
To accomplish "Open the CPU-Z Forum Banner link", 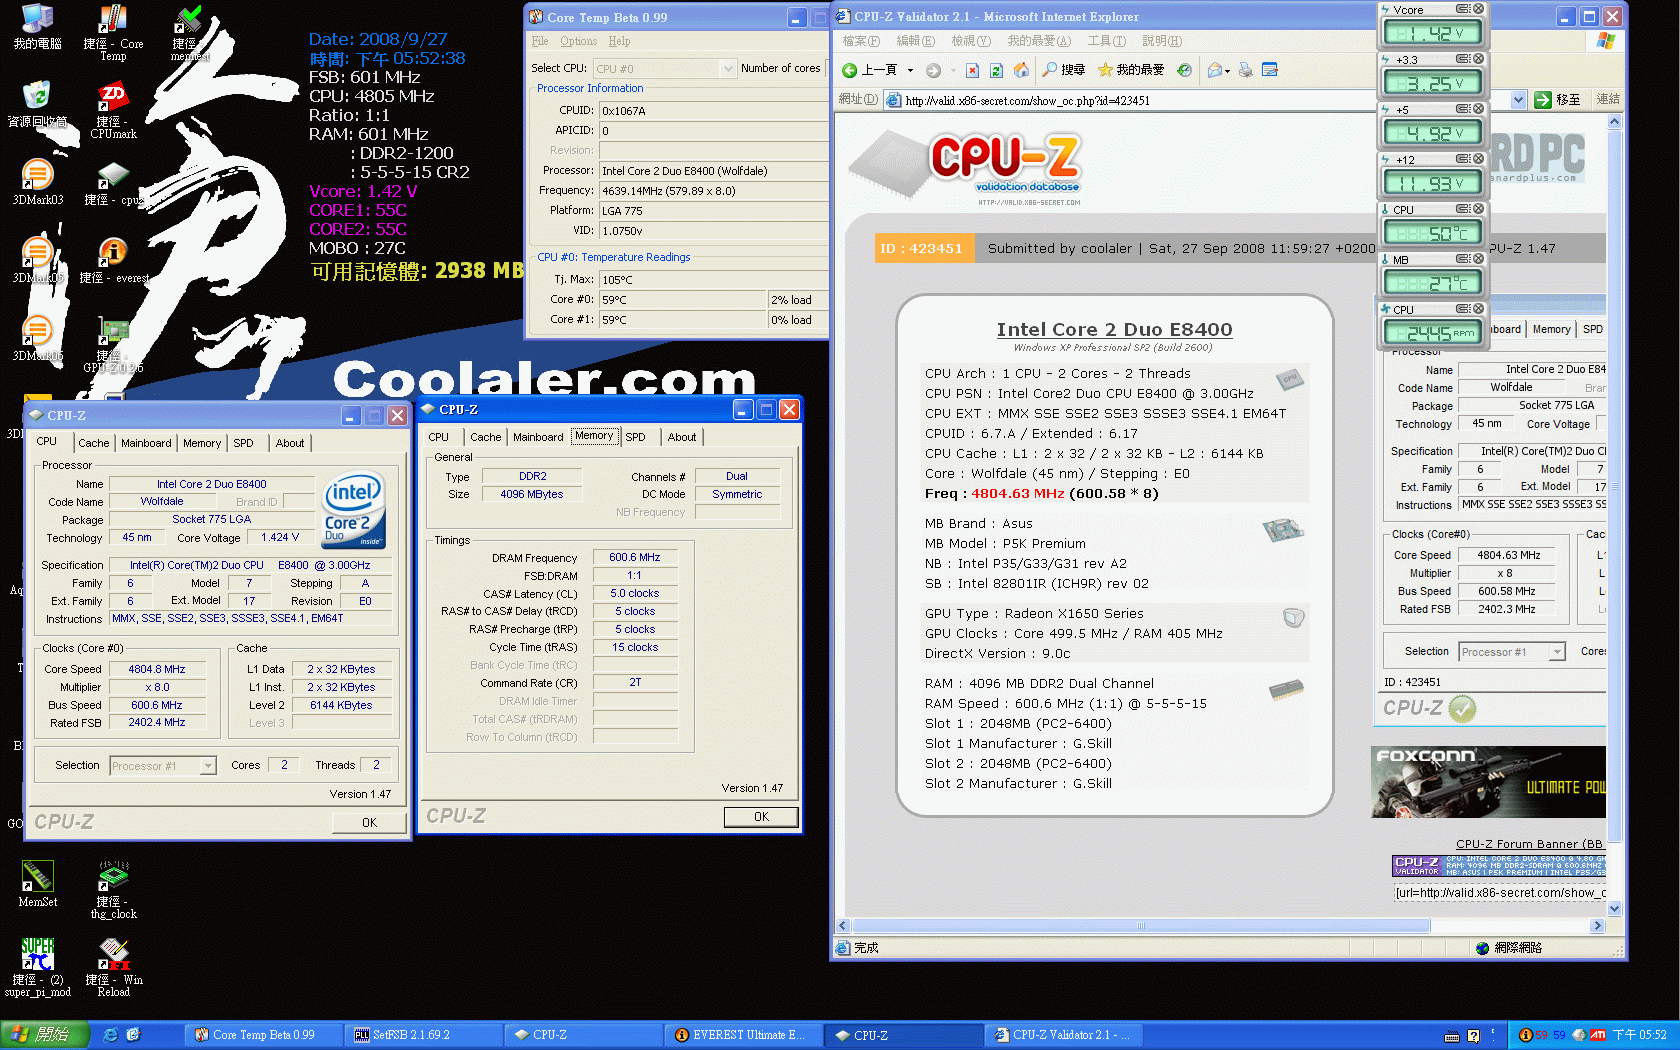I will tap(1530, 844).
